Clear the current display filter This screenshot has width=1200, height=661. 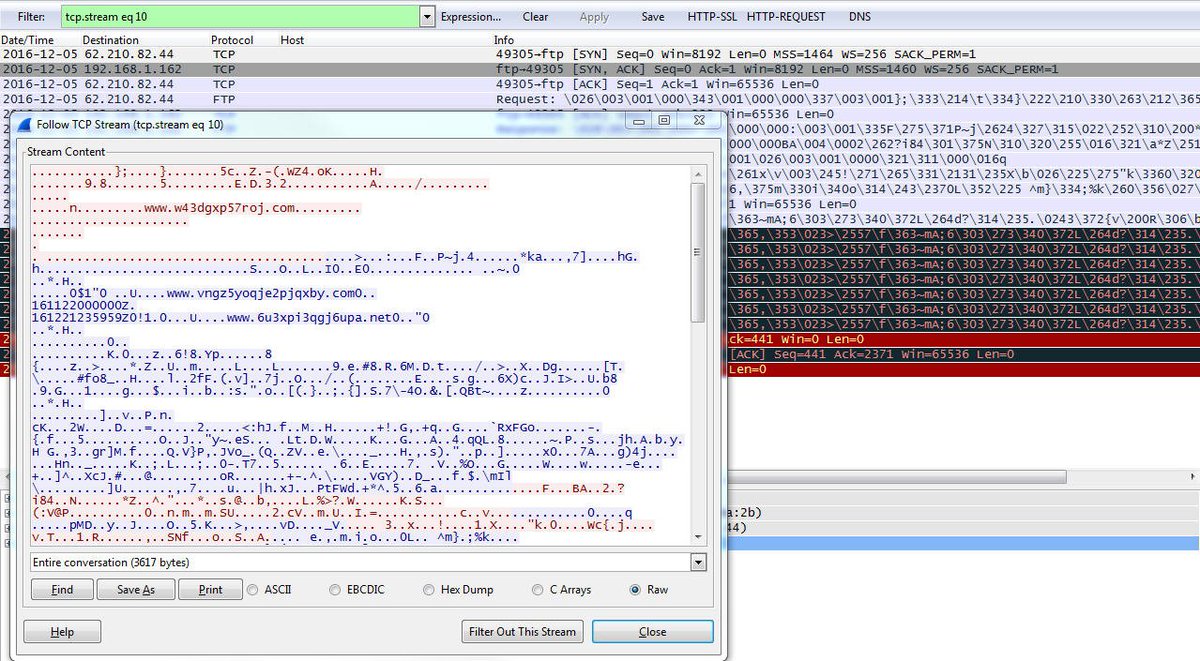click(536, 16)
